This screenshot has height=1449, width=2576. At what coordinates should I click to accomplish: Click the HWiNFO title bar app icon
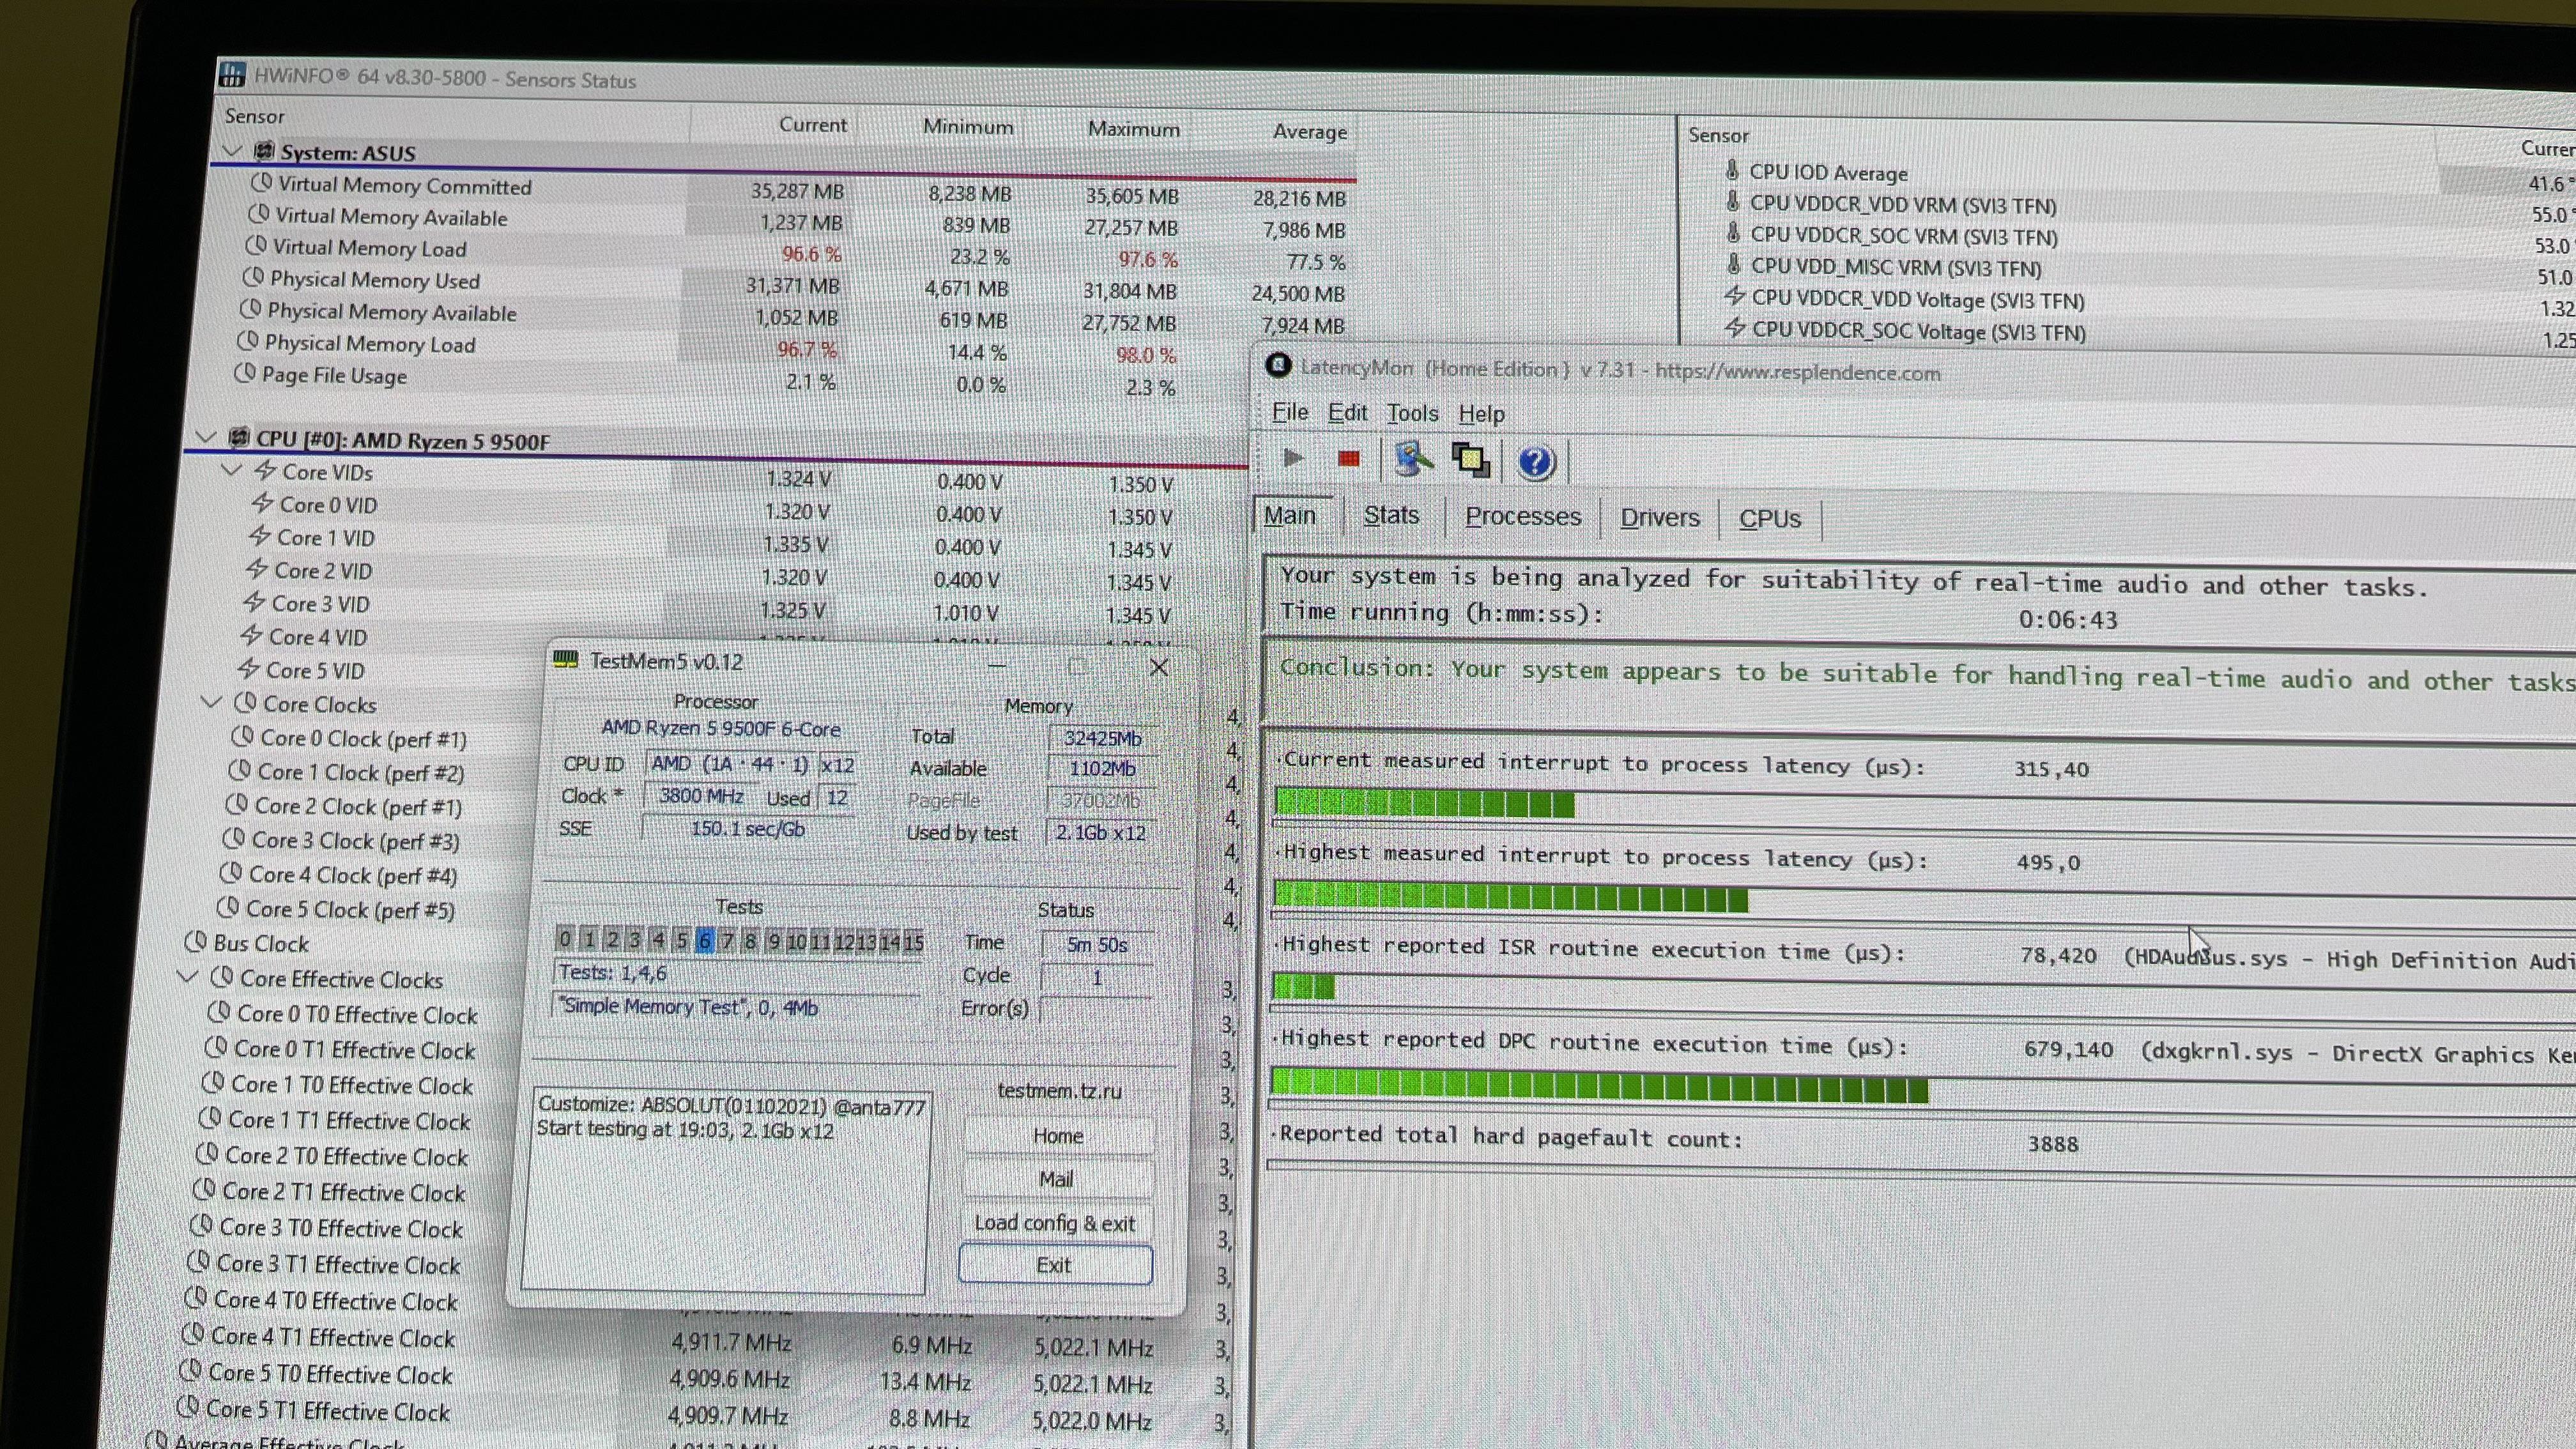coord(232,75)
